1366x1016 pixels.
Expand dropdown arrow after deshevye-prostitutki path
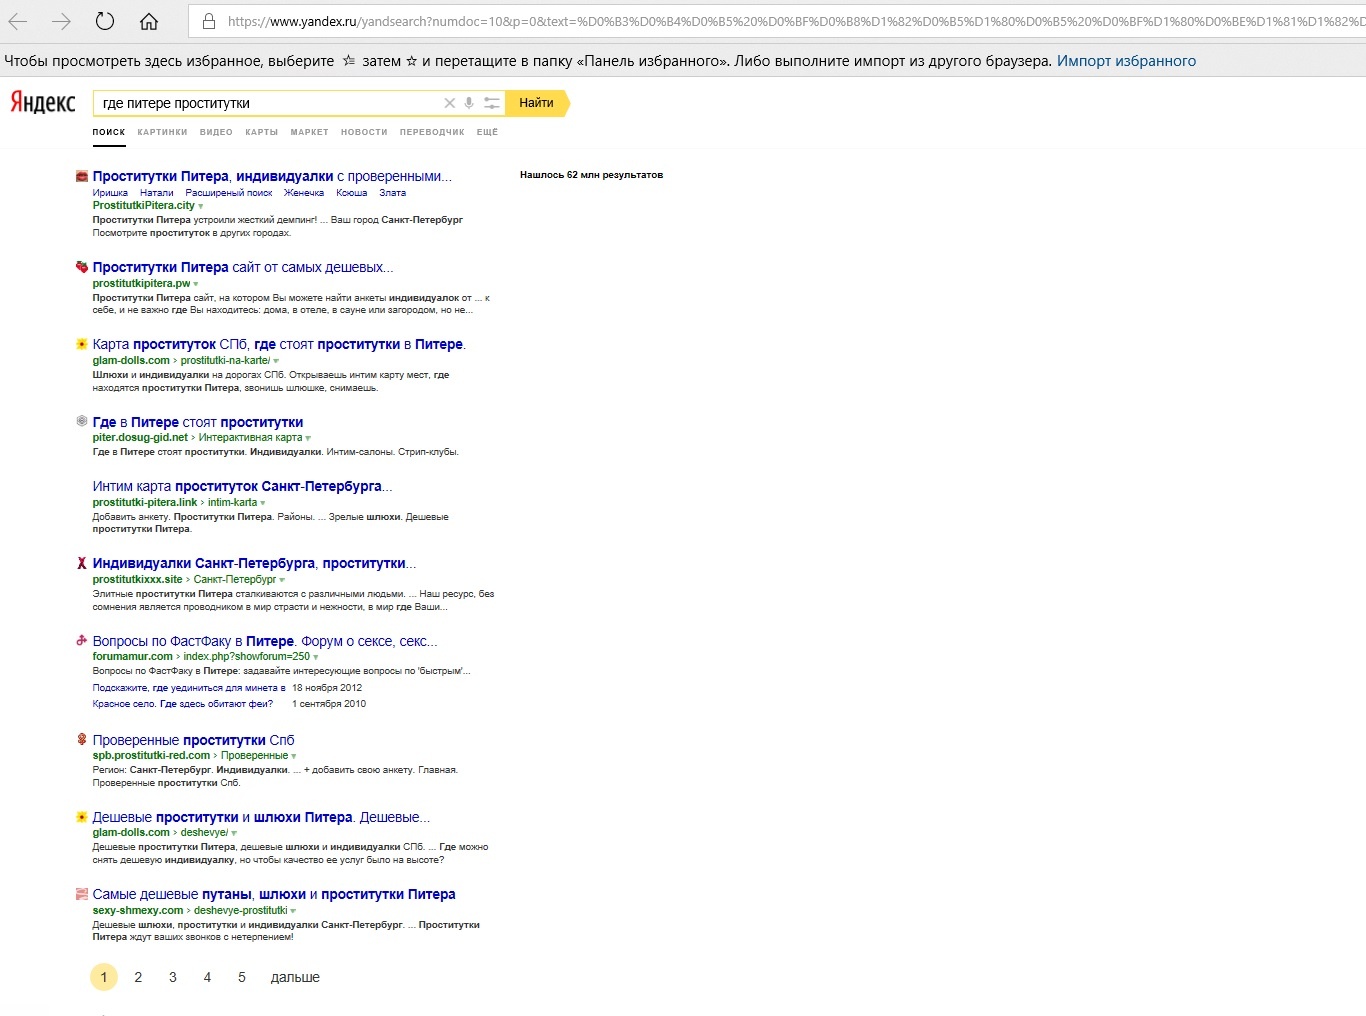coord(293,911)
